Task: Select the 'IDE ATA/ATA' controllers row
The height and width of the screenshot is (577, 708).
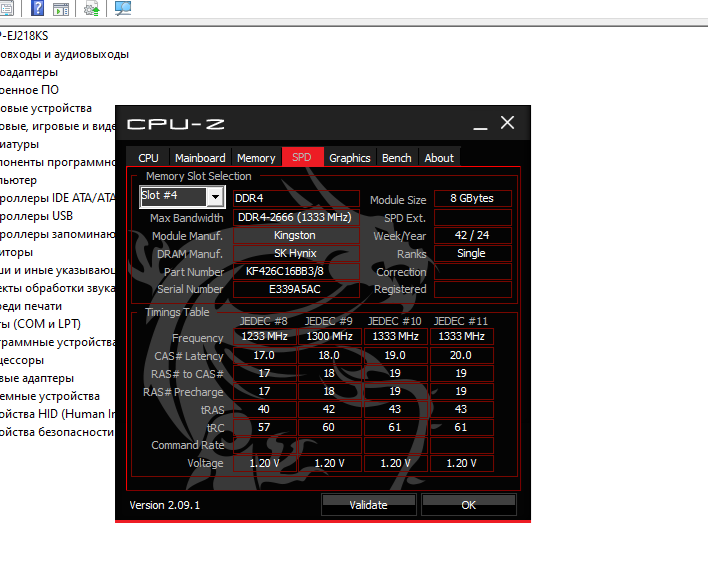Action: (58, 198)
